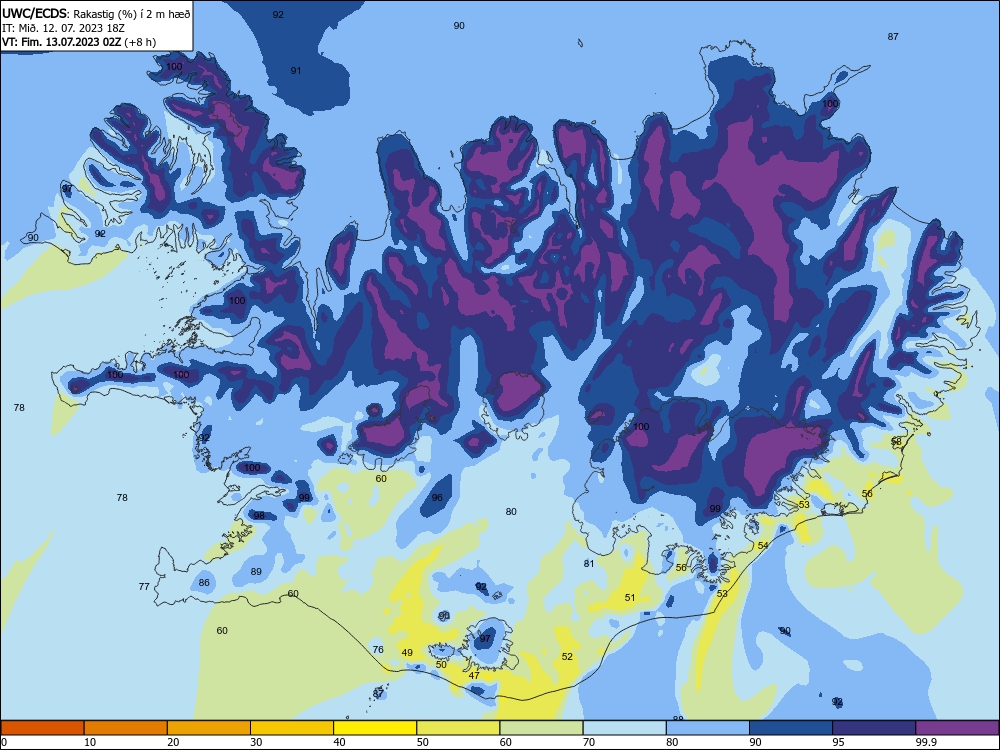Click the orange 10–20 legend swatch
This screenshot has height=750, width=1000.
(126, 728)
